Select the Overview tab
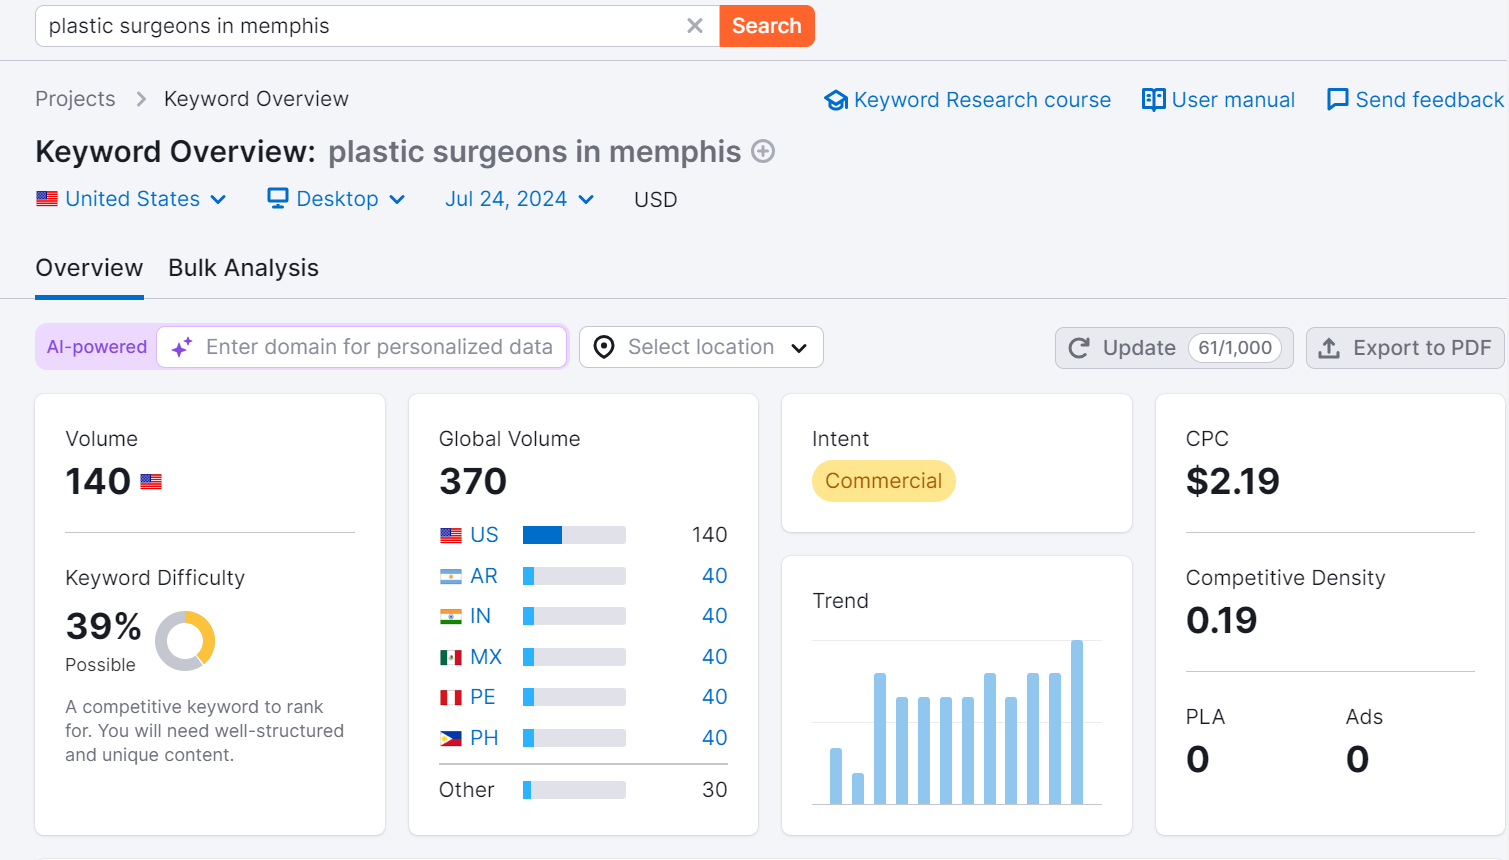 click(x=89, y=268)
